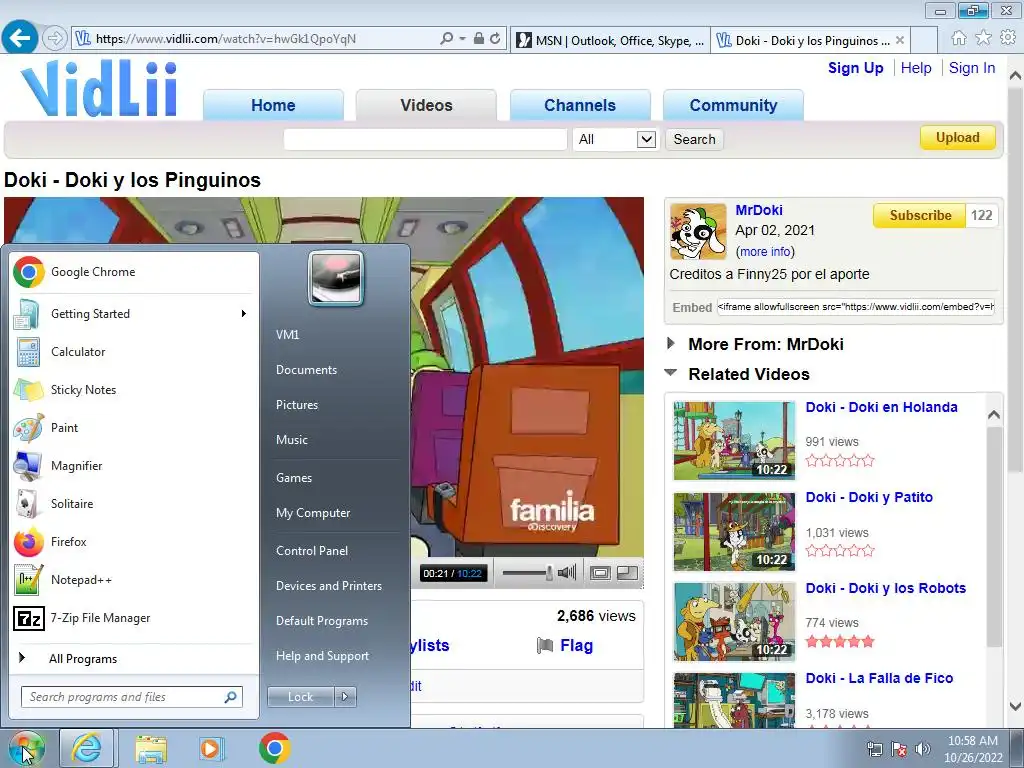Open the Action Center flag tray icon
Viewport: 1024px width, 768px height.
[x=899, y=749]
